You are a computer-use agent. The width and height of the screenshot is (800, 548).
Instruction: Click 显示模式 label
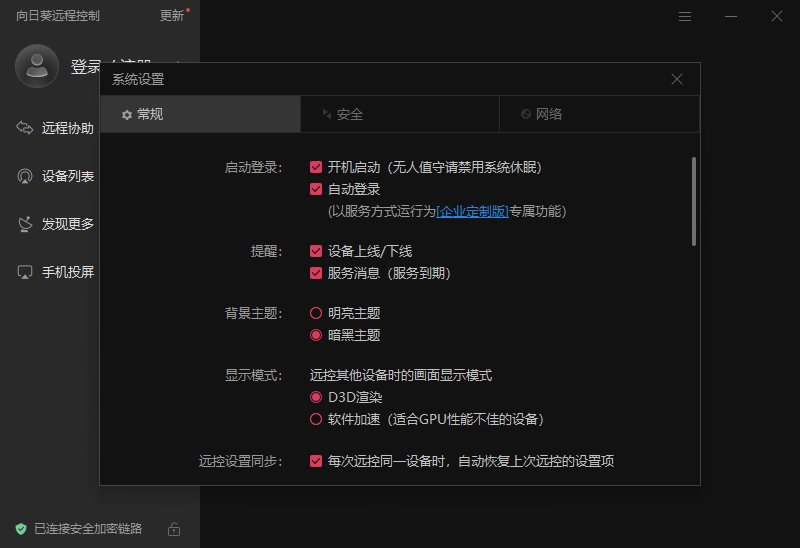coord(253,376)
